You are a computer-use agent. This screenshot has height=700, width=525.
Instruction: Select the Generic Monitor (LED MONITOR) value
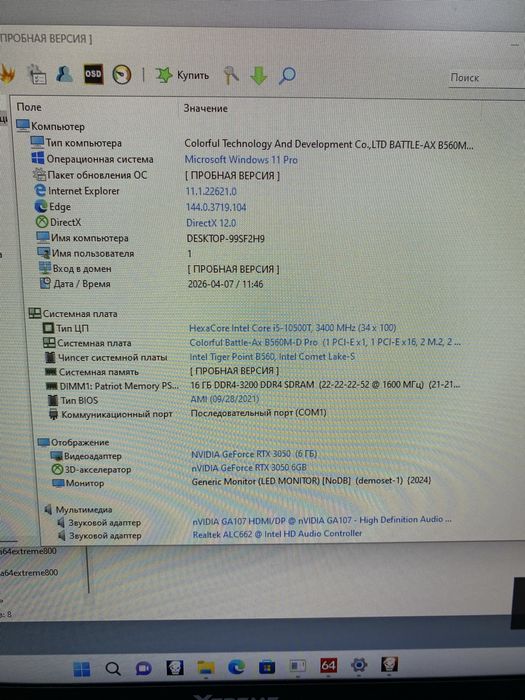(x=311, y=481)
